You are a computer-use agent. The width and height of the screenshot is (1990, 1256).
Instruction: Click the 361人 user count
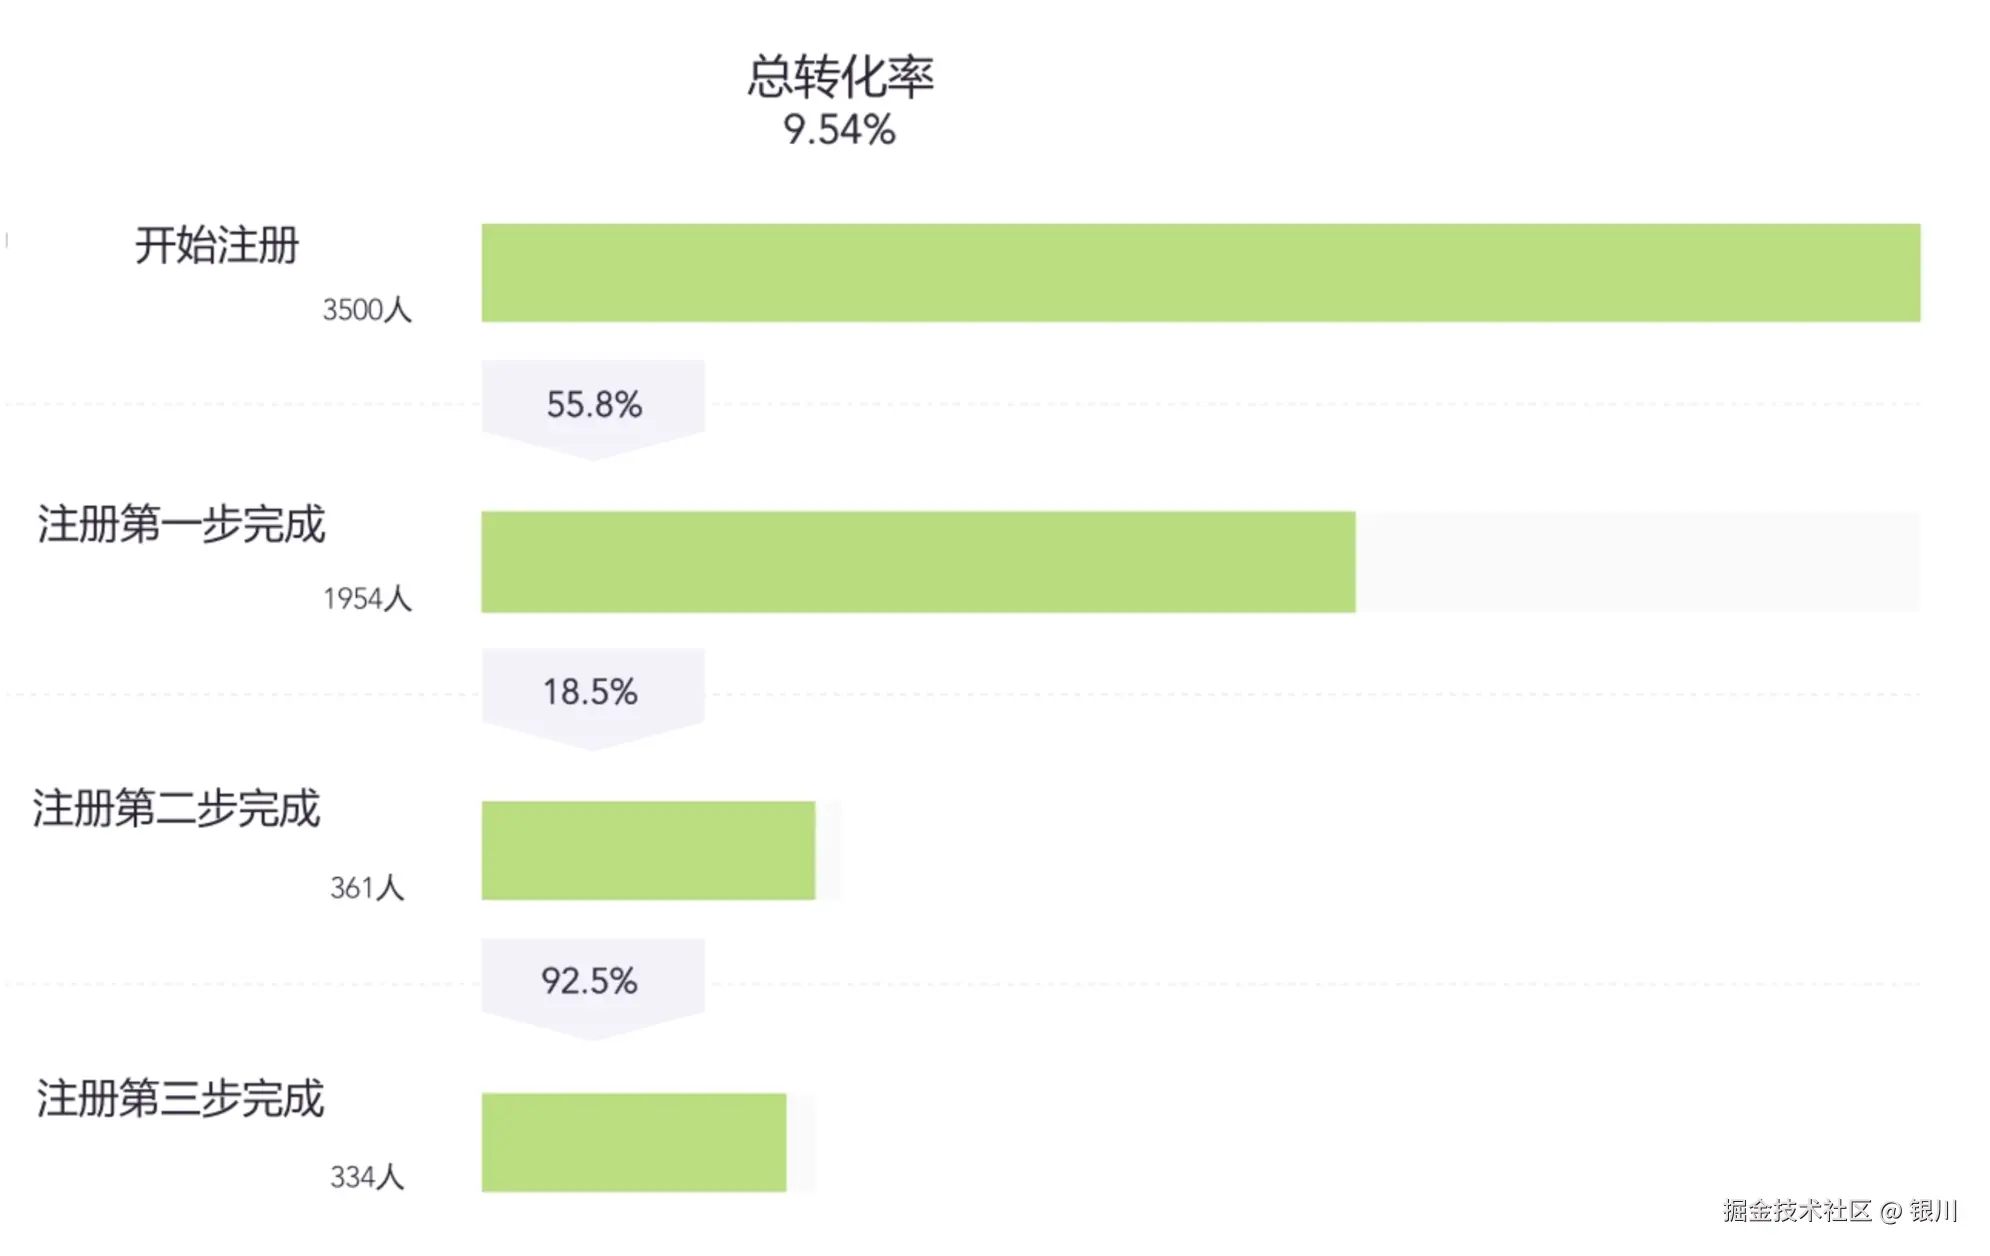[x=367, y=888]
